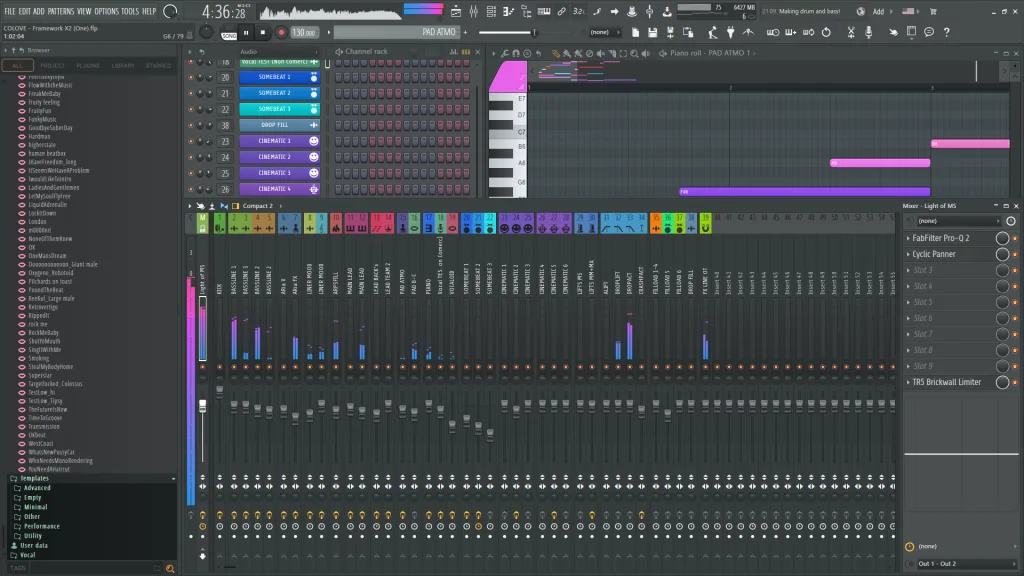Expand the TRS Brickwall Limiter slot arrow
The height and width of the screenshot is (576, 1024).
point(908,383)
